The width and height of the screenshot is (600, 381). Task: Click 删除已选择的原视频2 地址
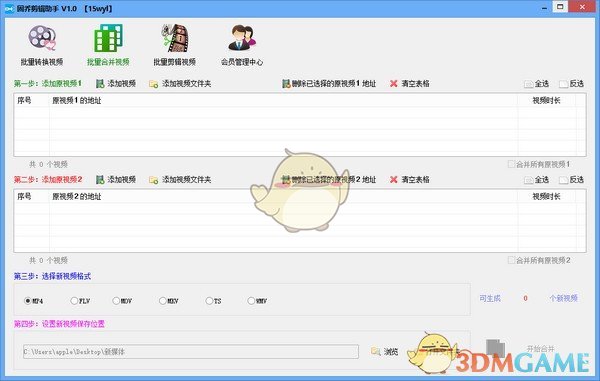pyautogui.click(x=329, y=179)
